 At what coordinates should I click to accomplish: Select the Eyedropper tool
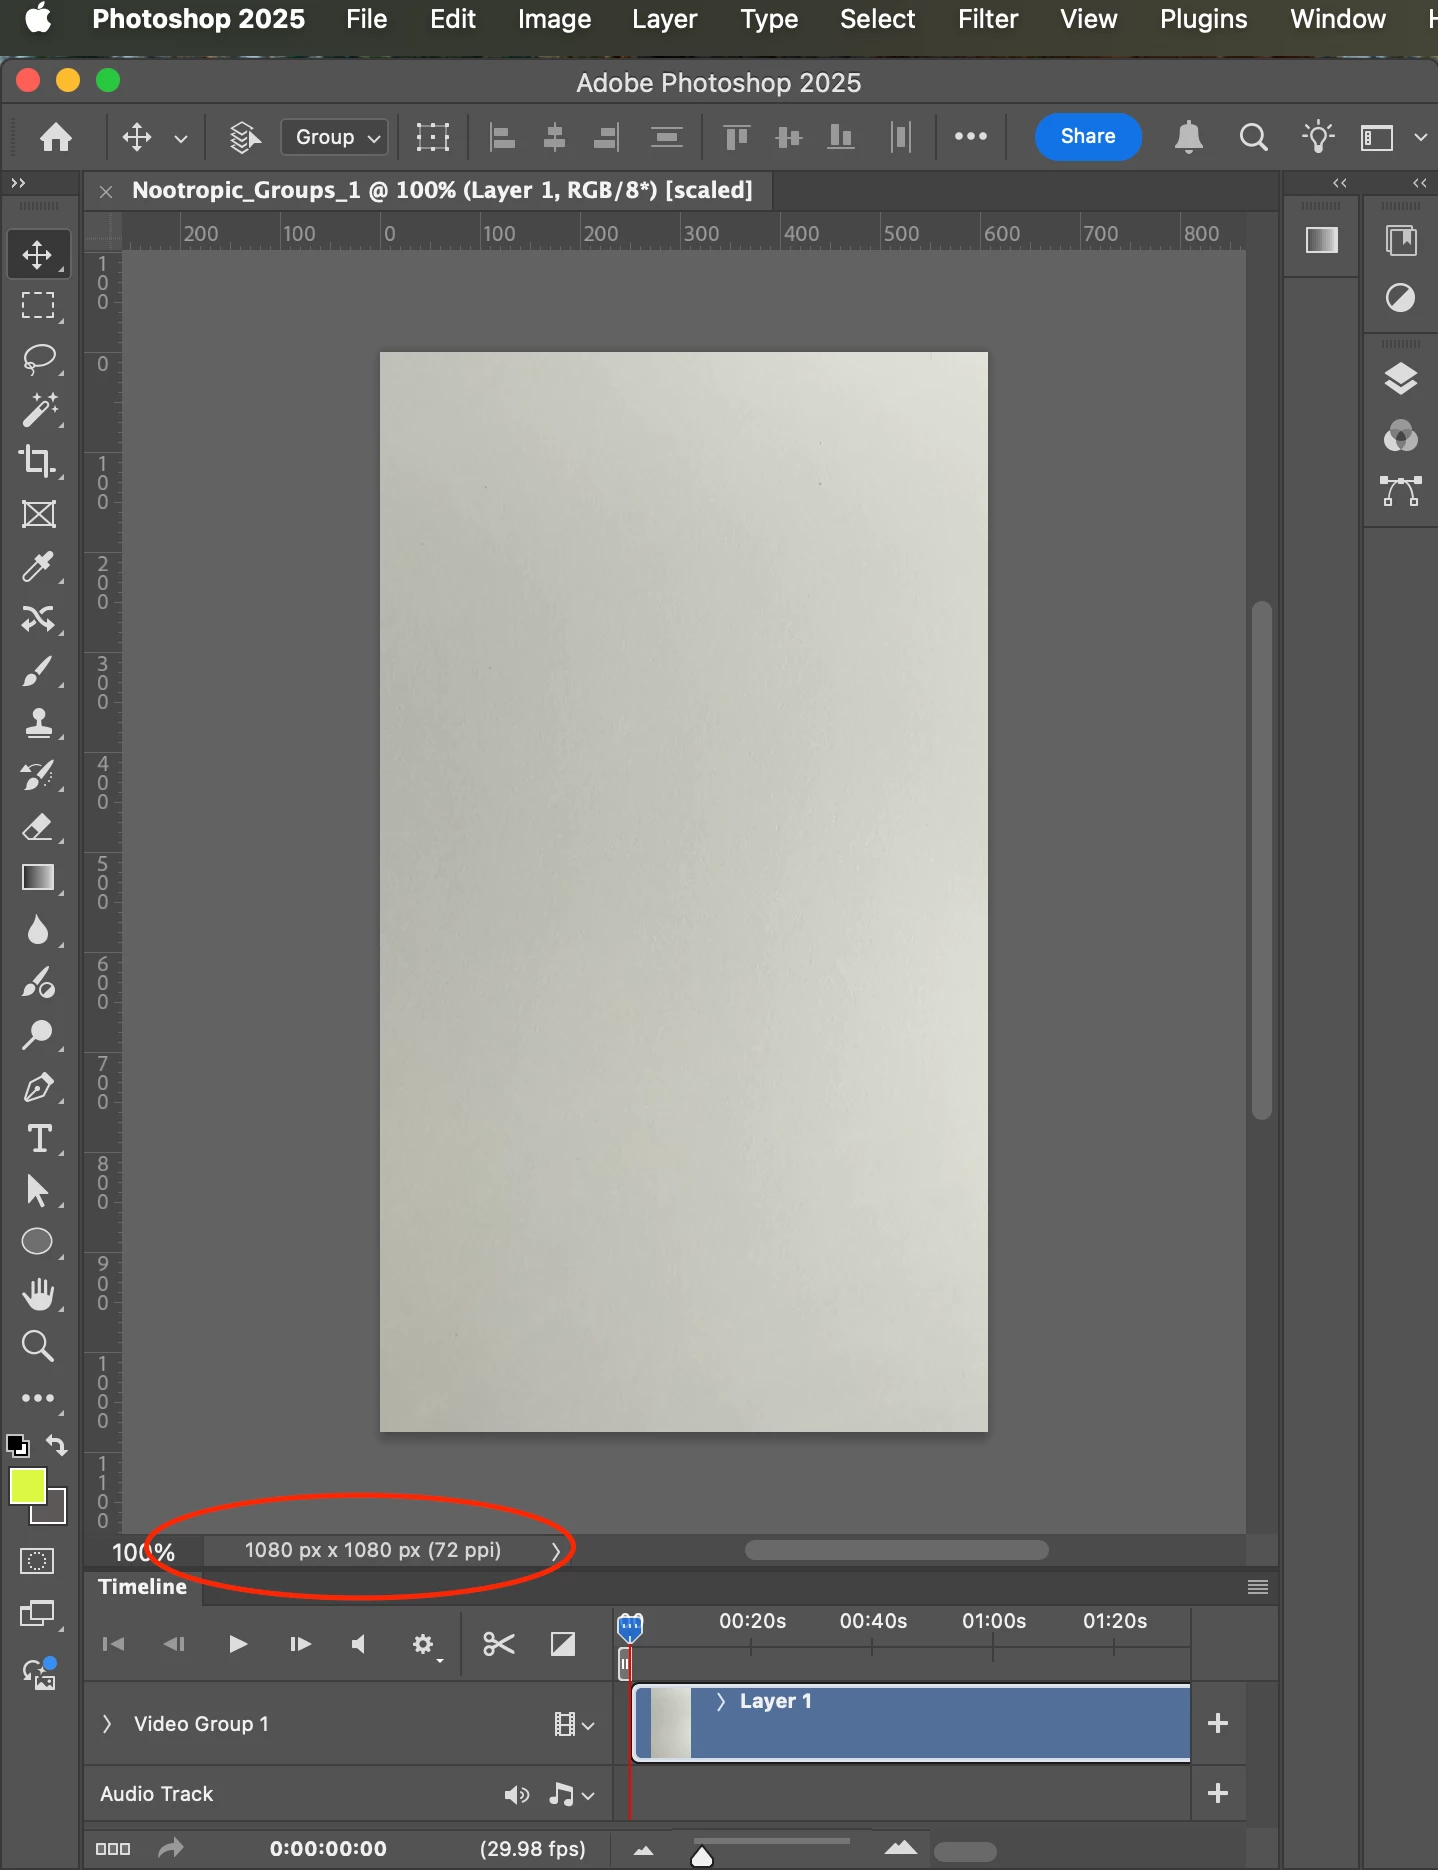(x=38, y=566)
